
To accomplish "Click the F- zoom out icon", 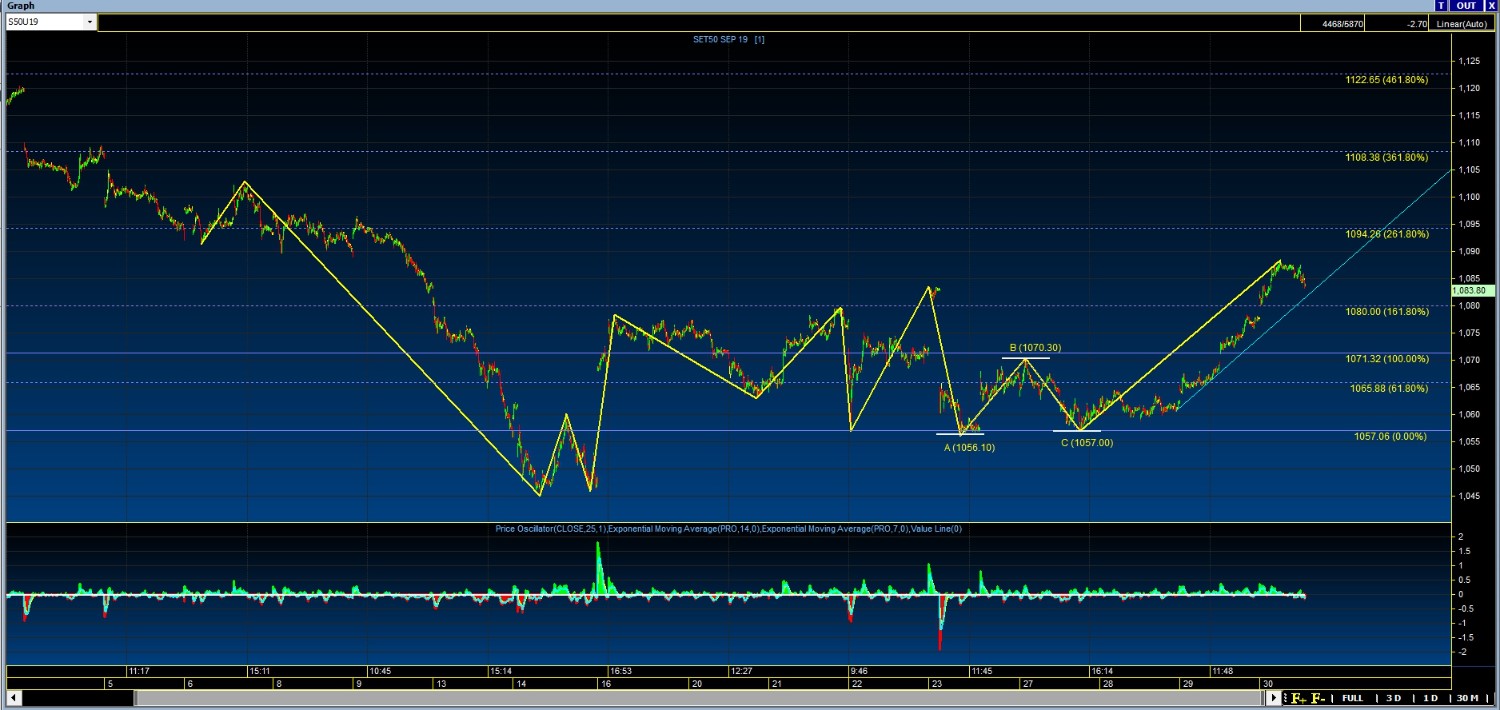I will [1319, 698].
